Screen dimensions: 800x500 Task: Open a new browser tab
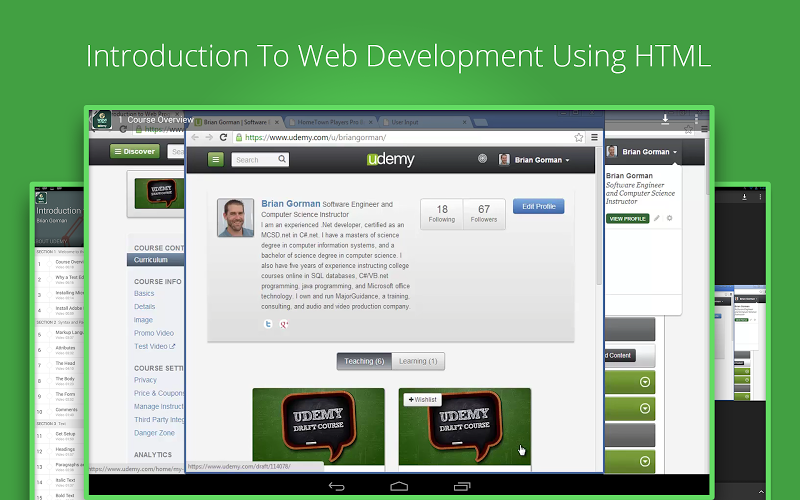point(480,122)
